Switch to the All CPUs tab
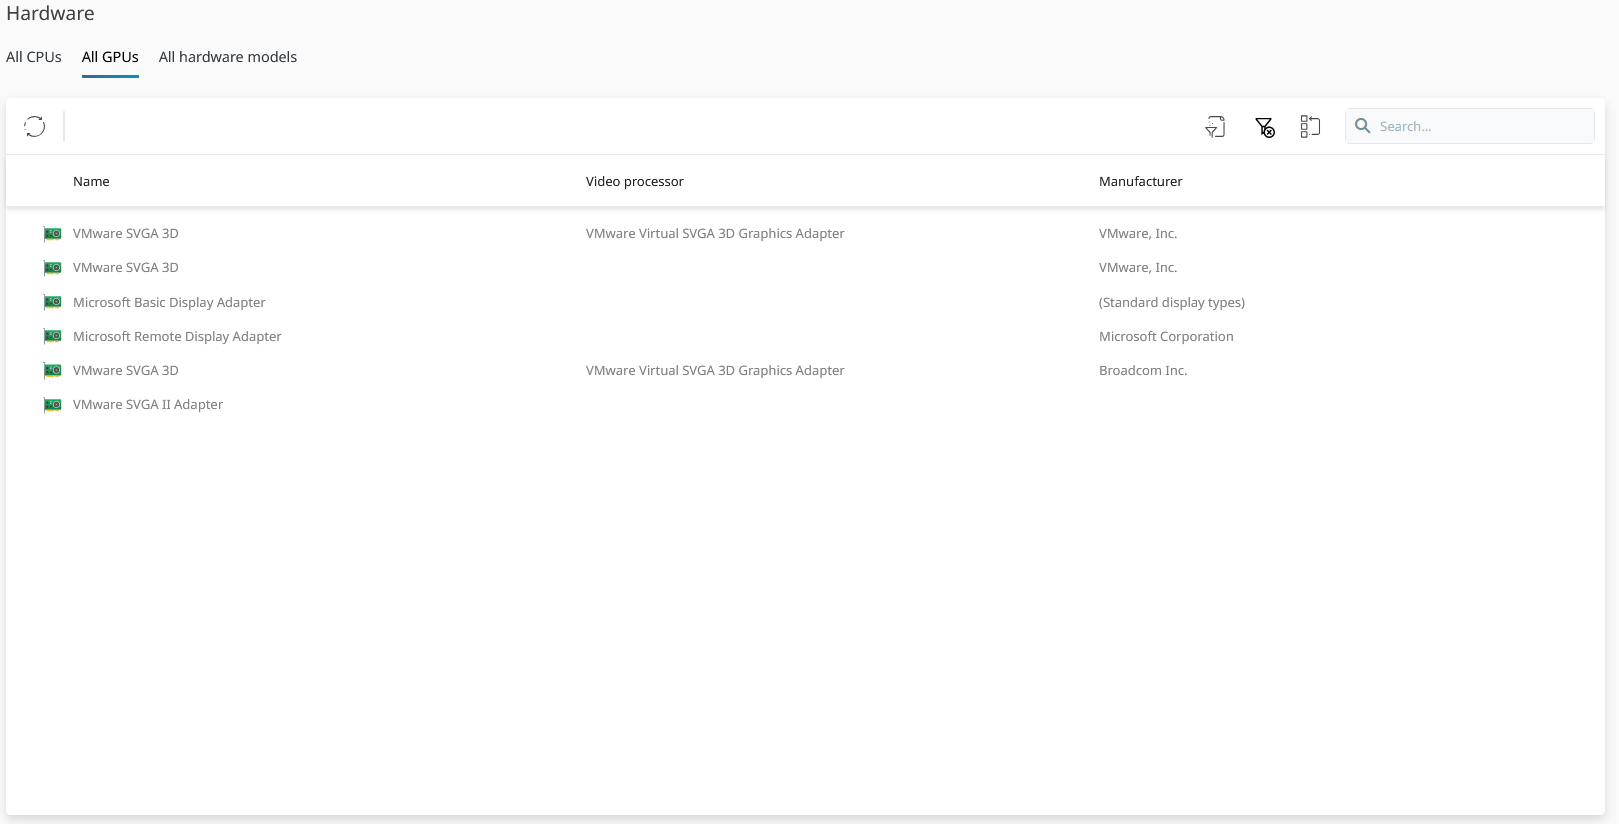 pos(34,57)
